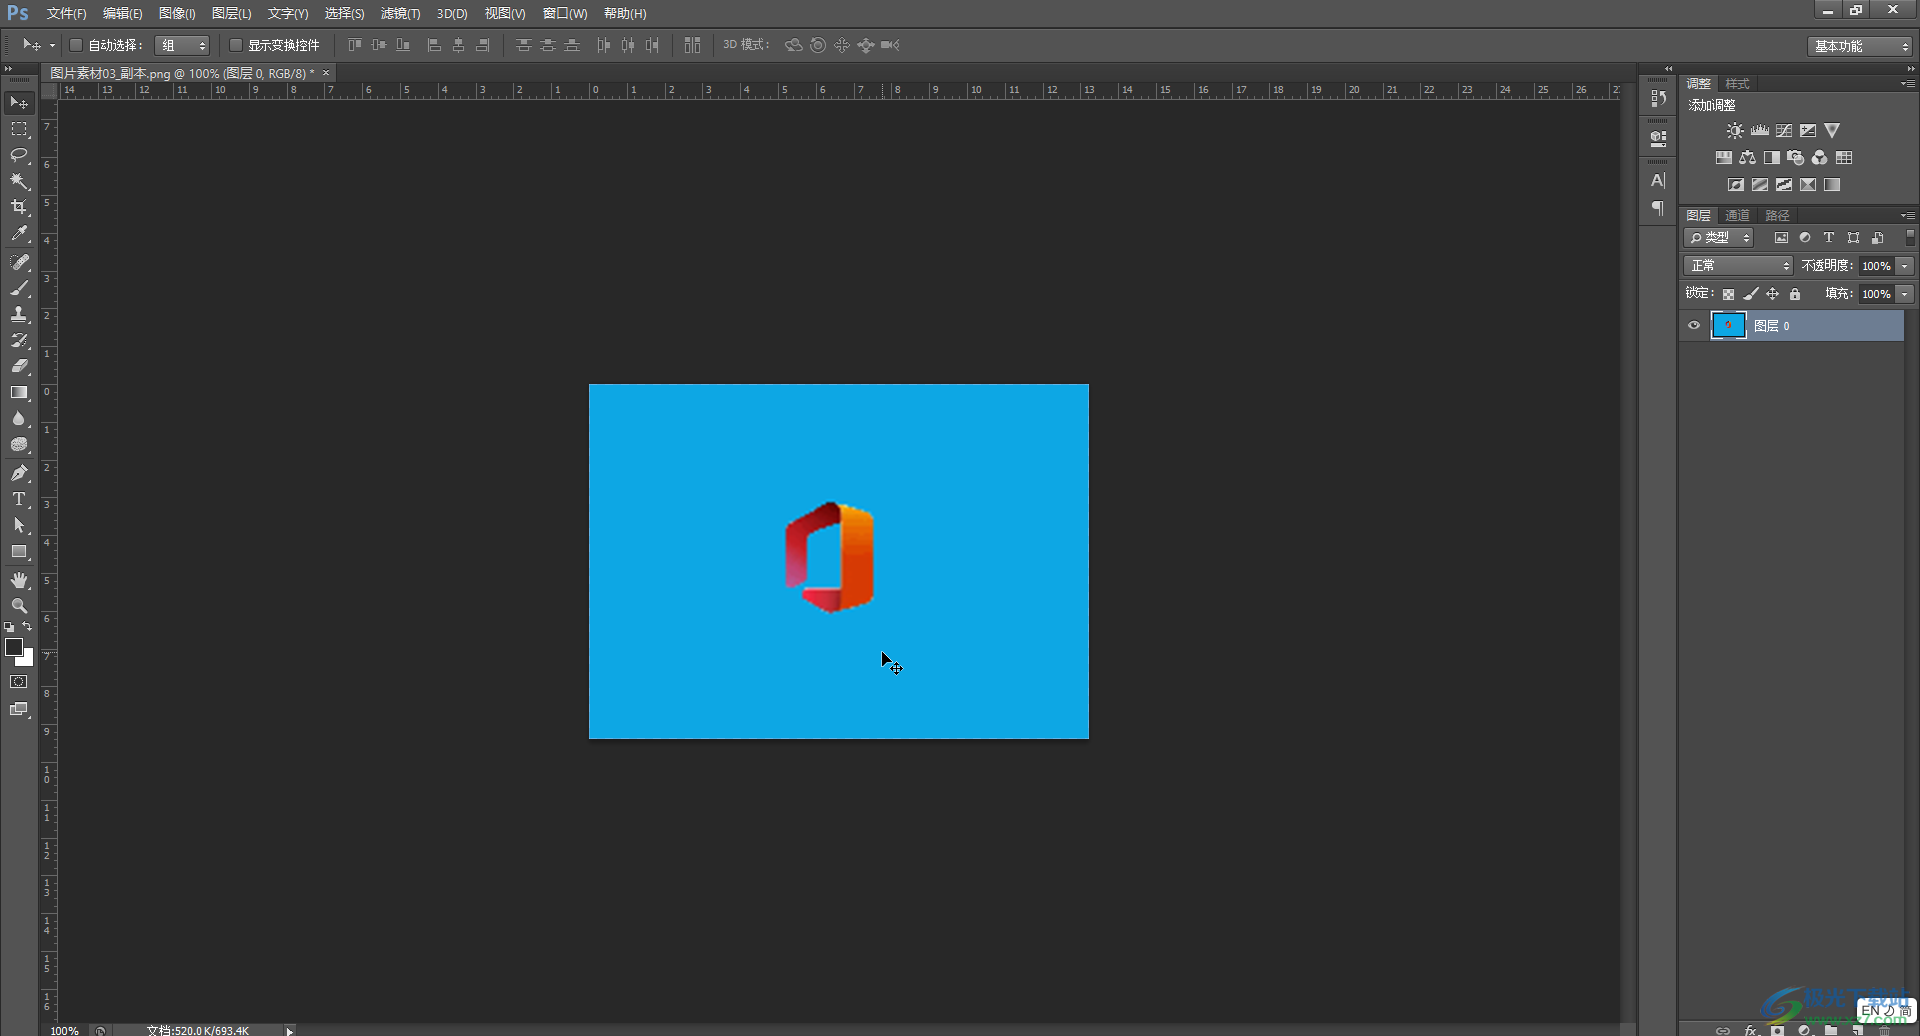Click the foreground color swatch
The image size is (1920, 1036).
(13, 647)
